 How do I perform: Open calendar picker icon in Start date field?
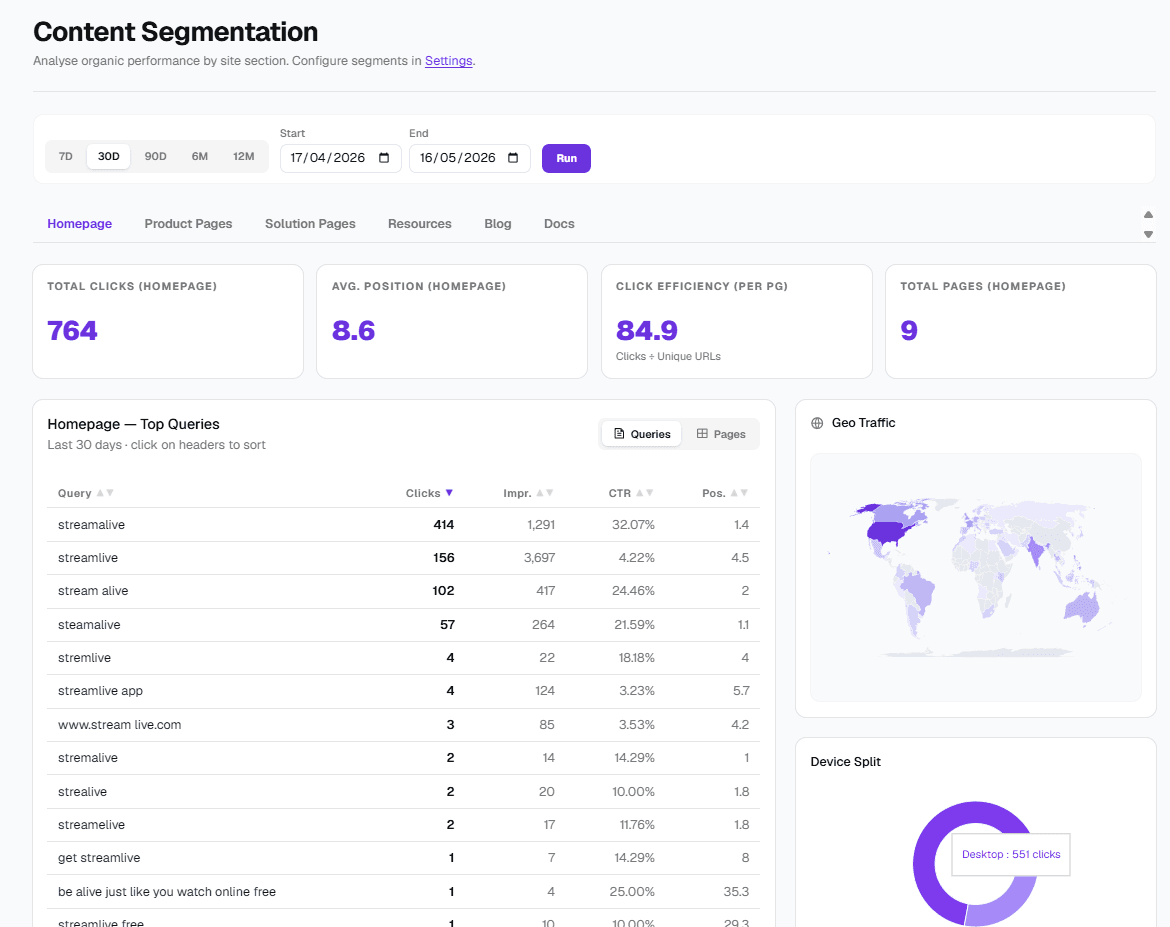click(384, 157)
